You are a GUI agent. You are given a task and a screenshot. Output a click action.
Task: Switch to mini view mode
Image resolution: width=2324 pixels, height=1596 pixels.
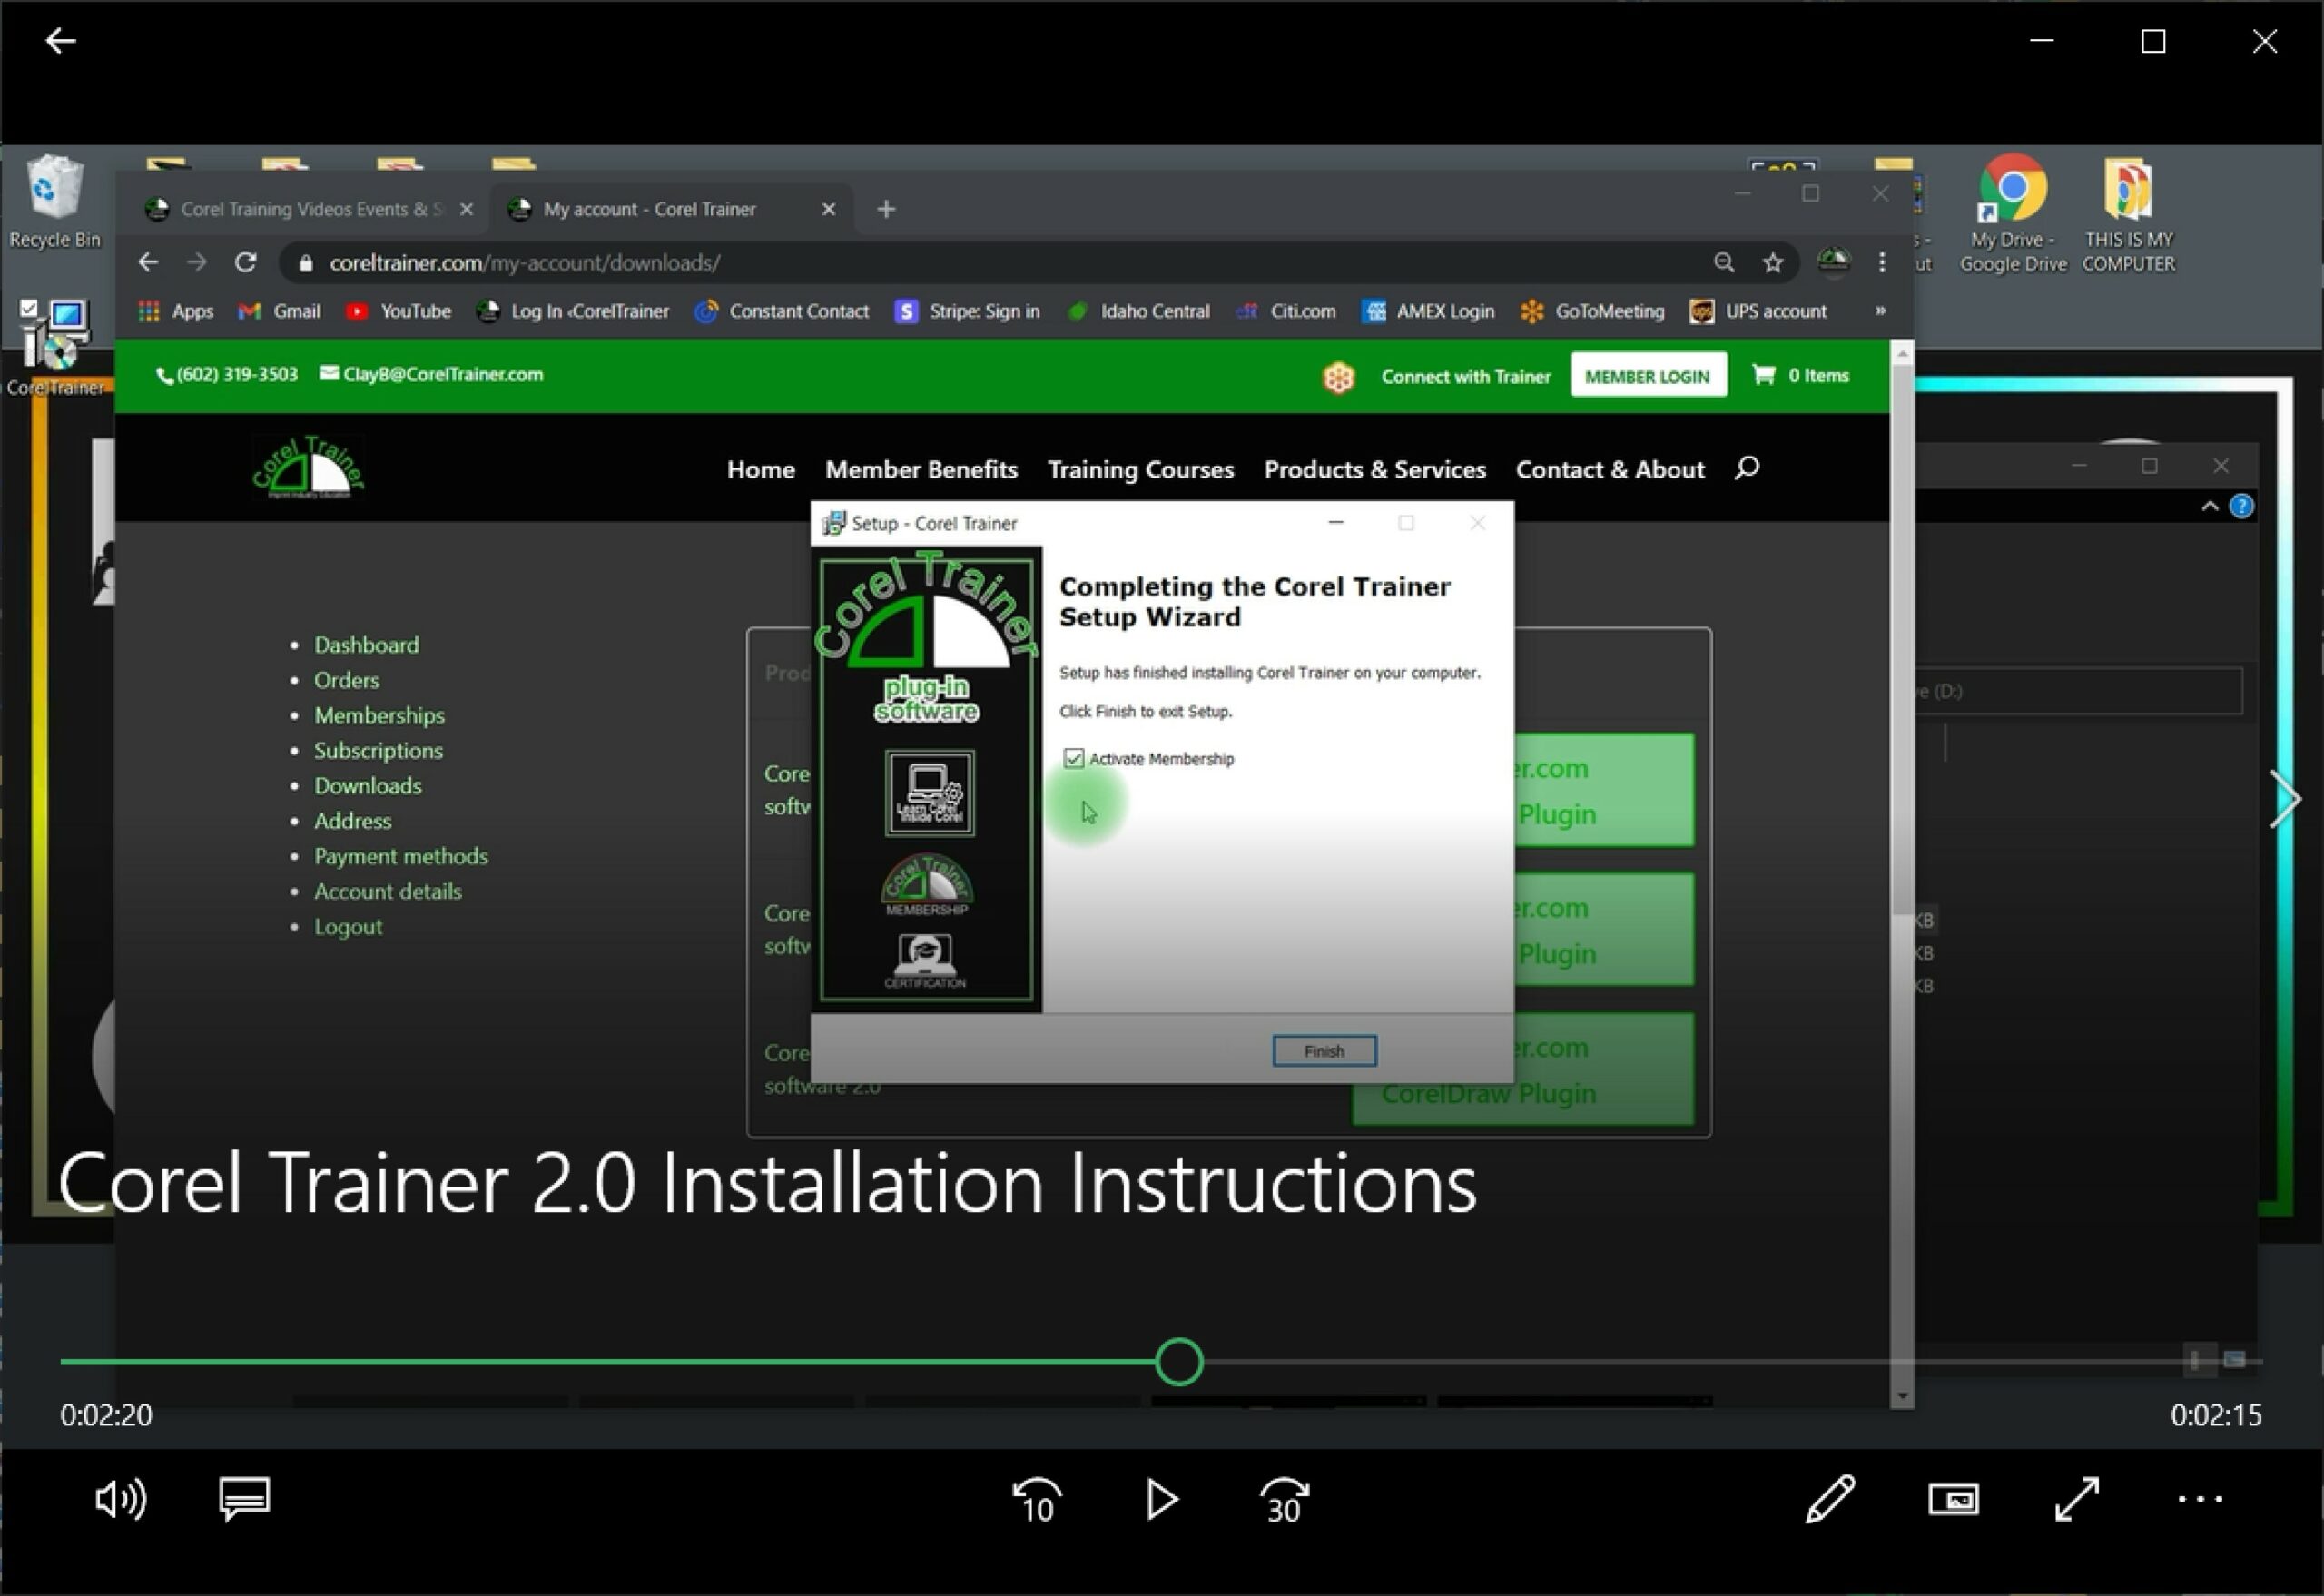click(1954, 1499)
